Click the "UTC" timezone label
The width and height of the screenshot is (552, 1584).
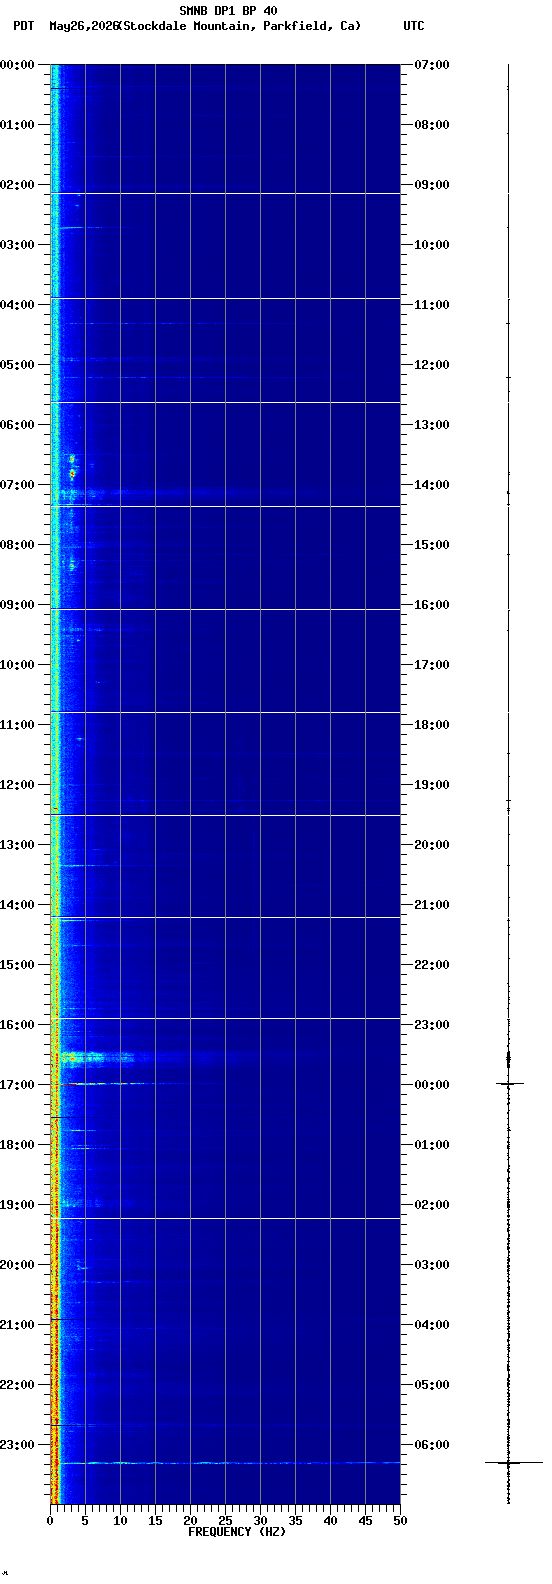click(414, 26)
